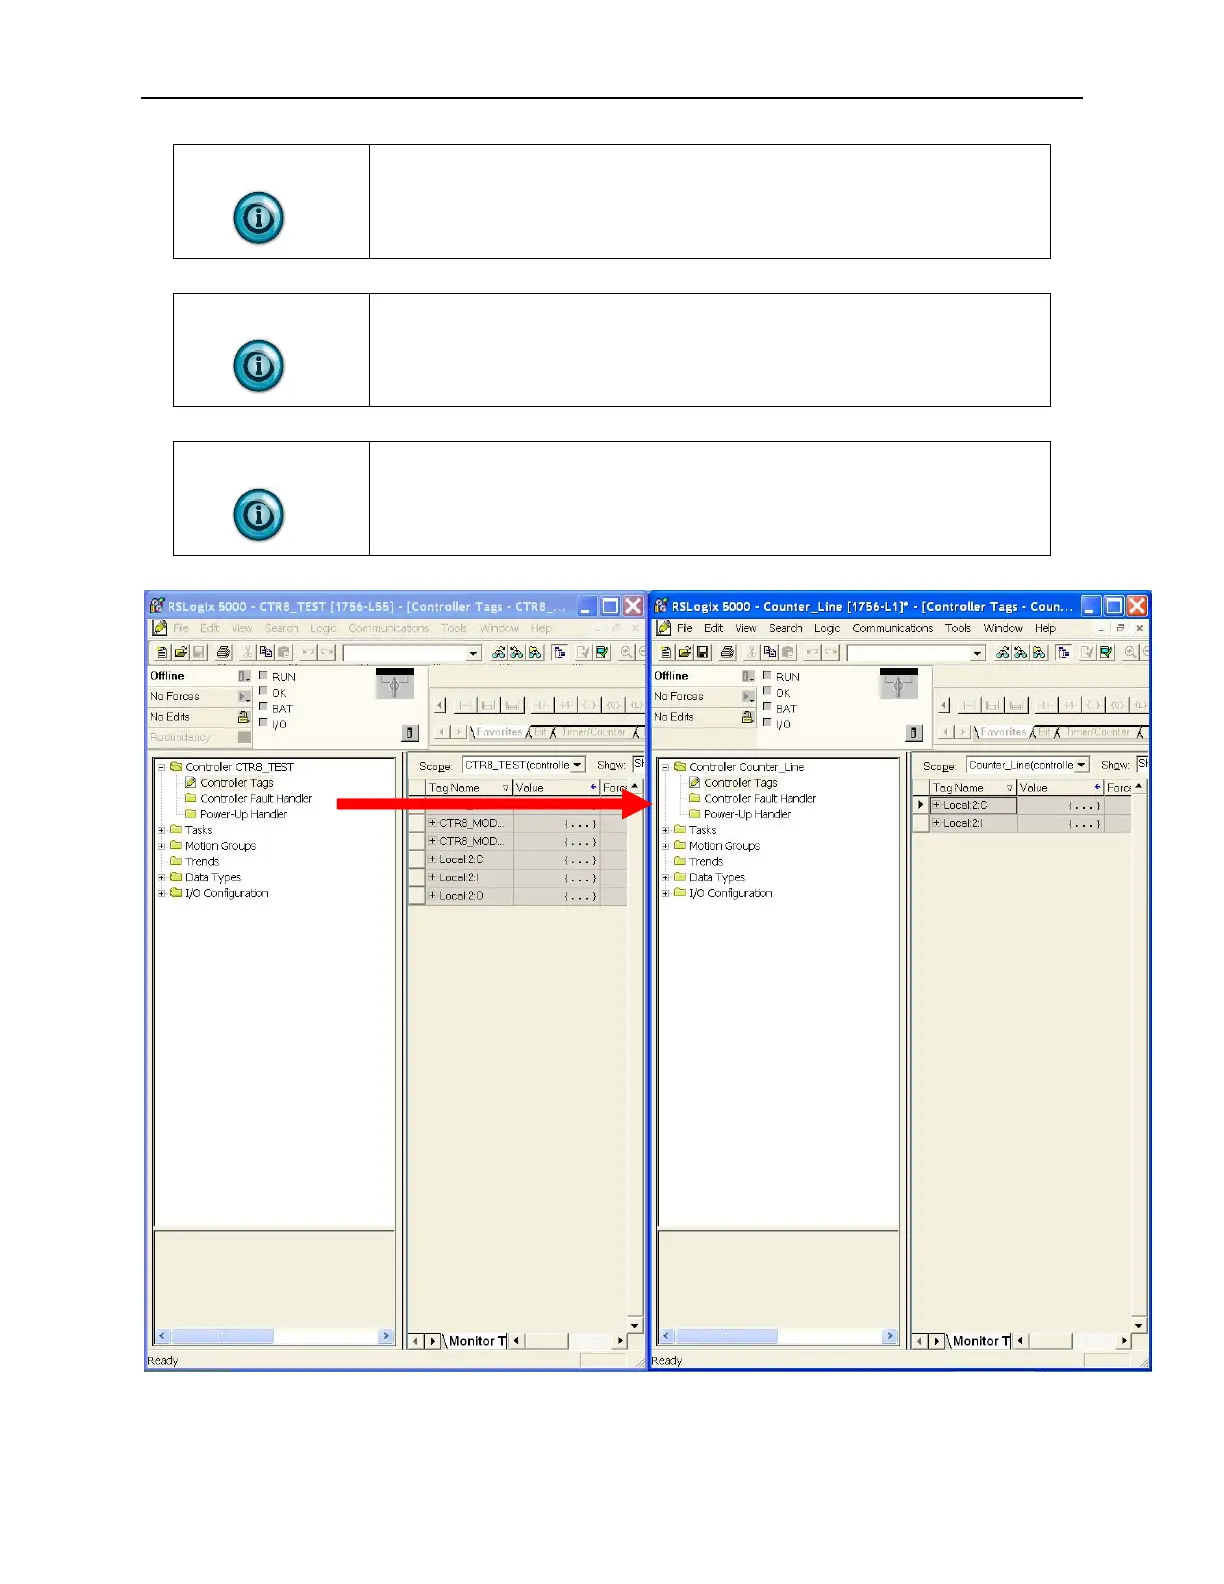Image resolution: width=1224 pixels, height=1584 pixels.
Task: Click Open folder icon in CTR8_TEST window
Action: (x=180, y=652)
